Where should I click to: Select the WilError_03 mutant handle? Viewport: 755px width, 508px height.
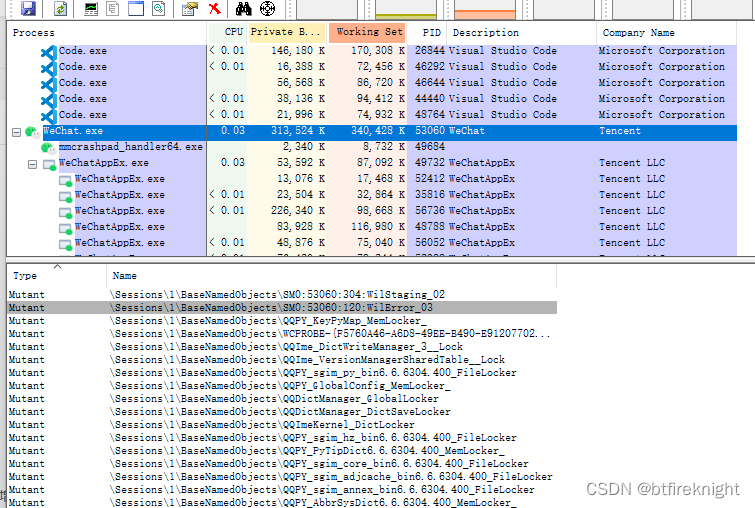282,308
